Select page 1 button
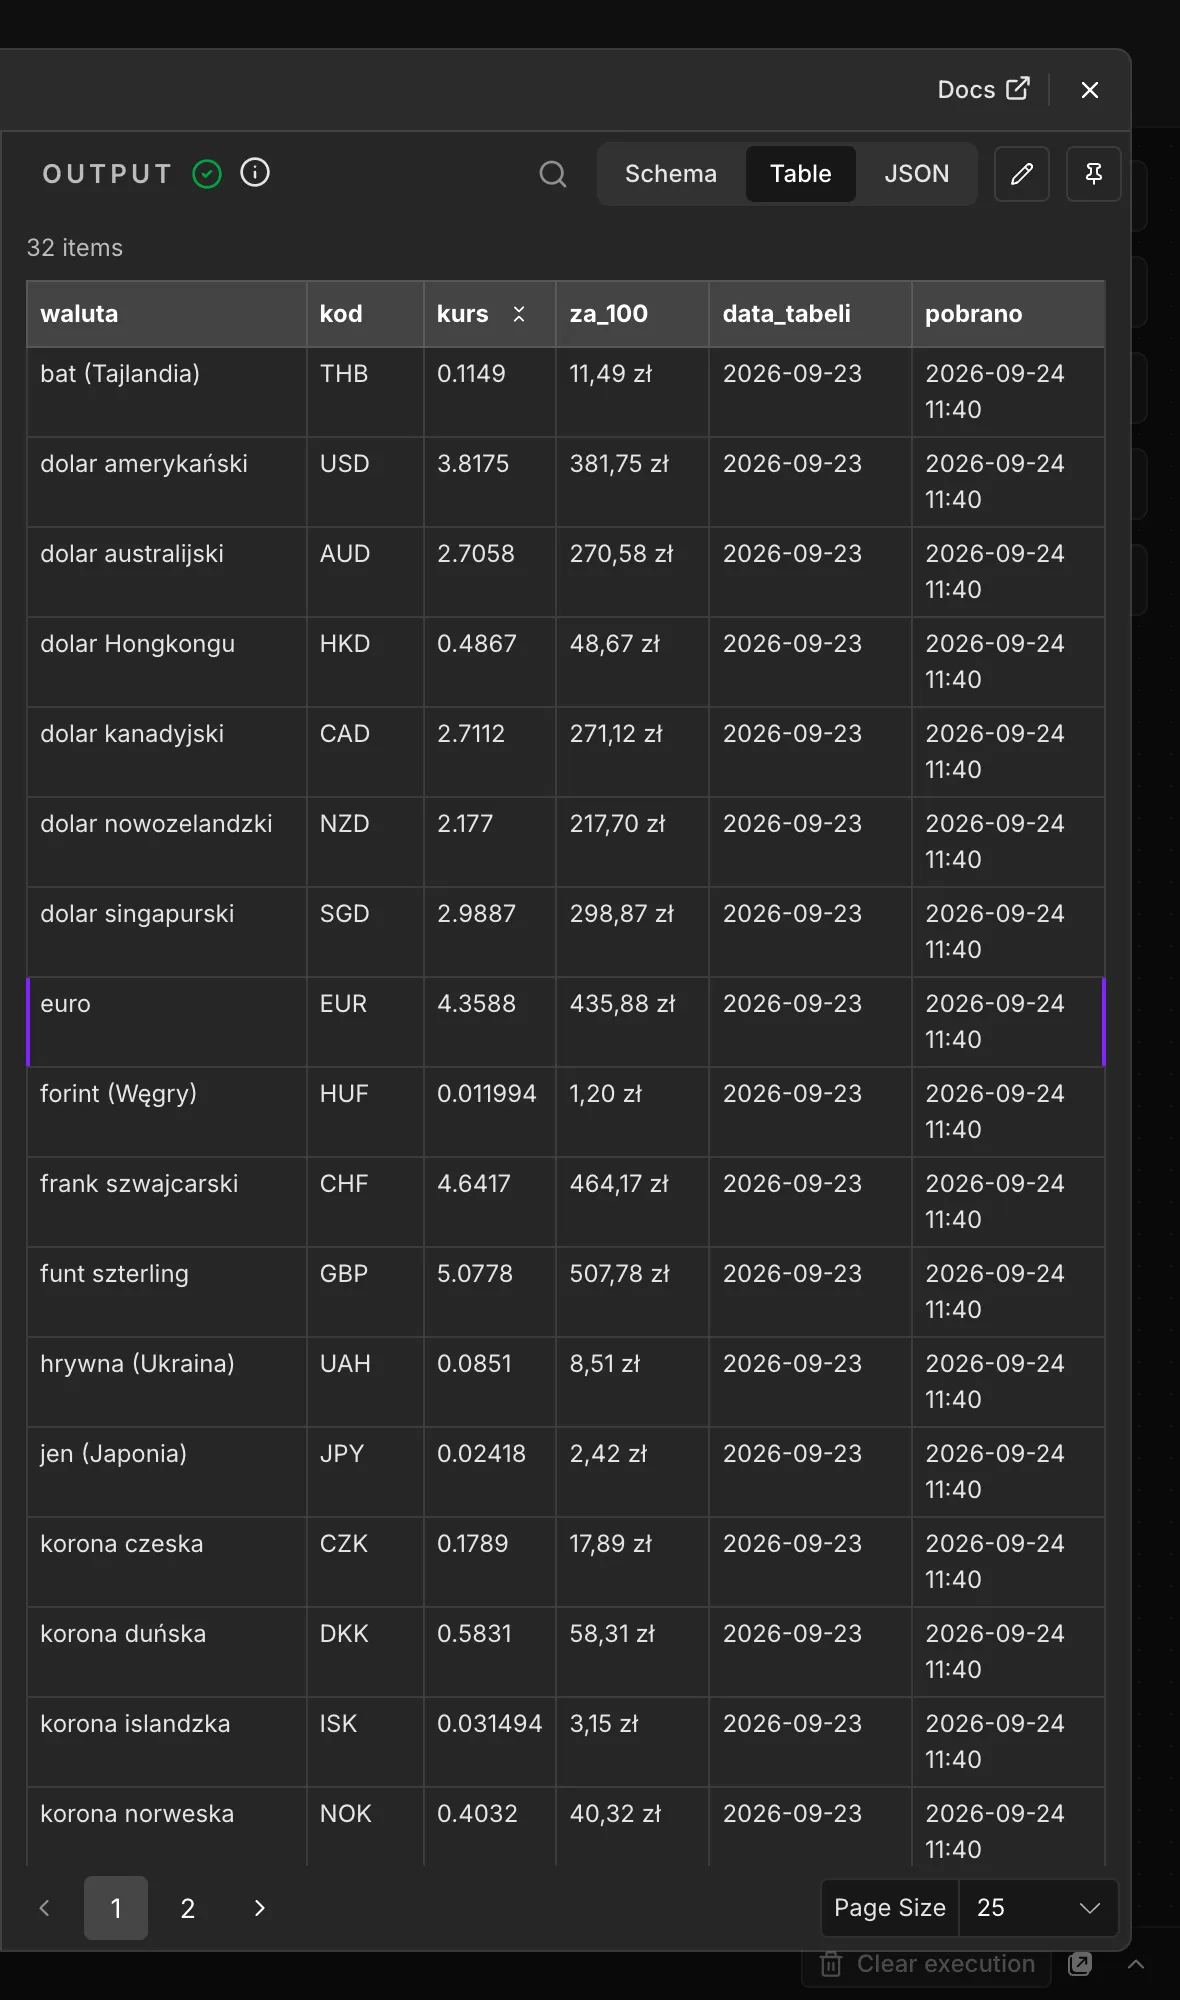The height and width of the screenshot is (2000, 1180). (116, 1908)
